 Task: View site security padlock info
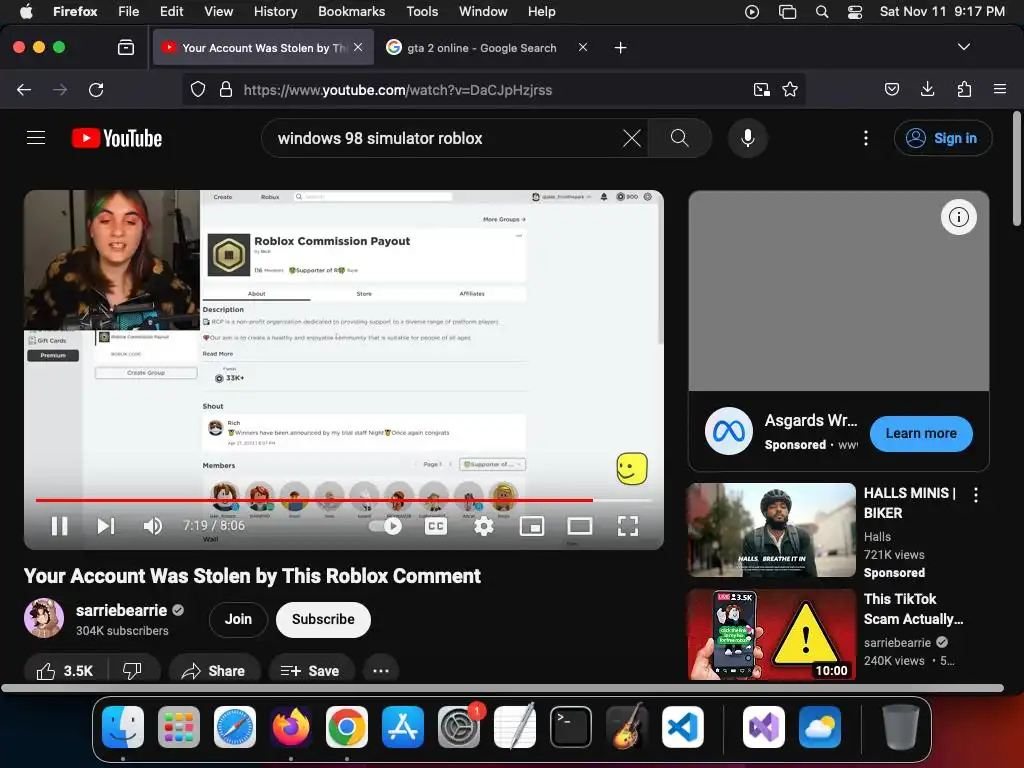point(226,89)
